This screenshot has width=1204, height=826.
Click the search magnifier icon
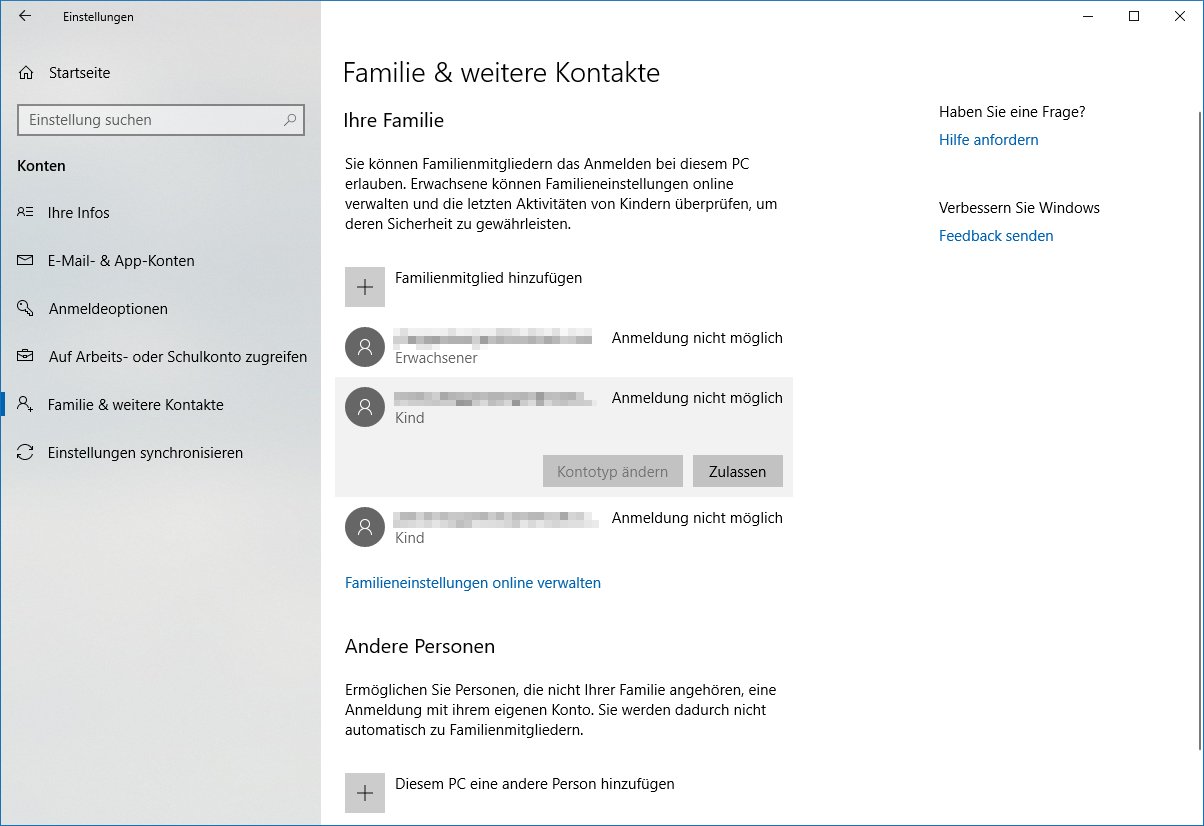(290, 120)
